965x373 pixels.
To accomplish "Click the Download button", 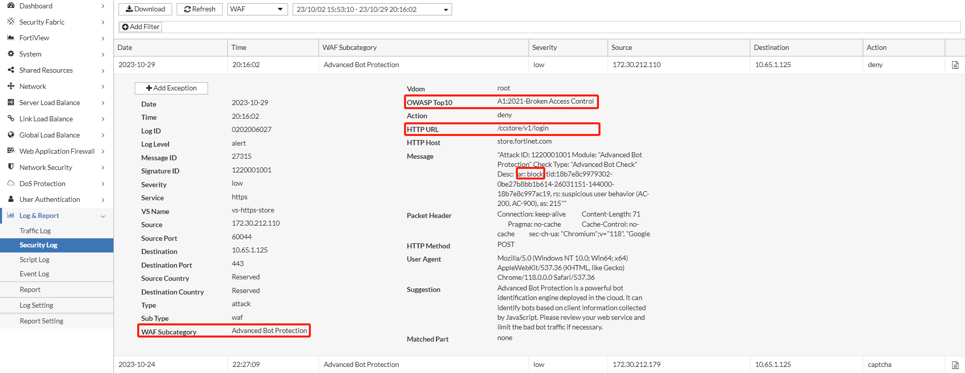I will point(145,9).
